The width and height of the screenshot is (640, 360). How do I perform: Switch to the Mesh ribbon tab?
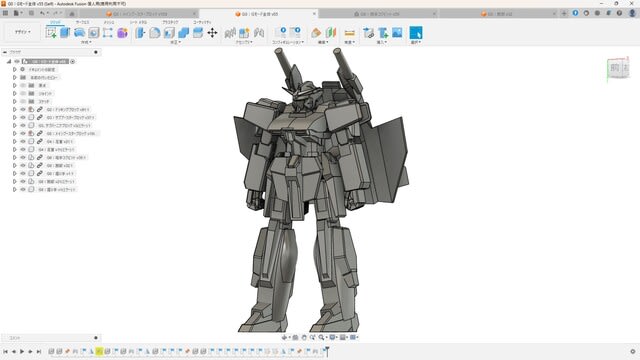(109, 22)
